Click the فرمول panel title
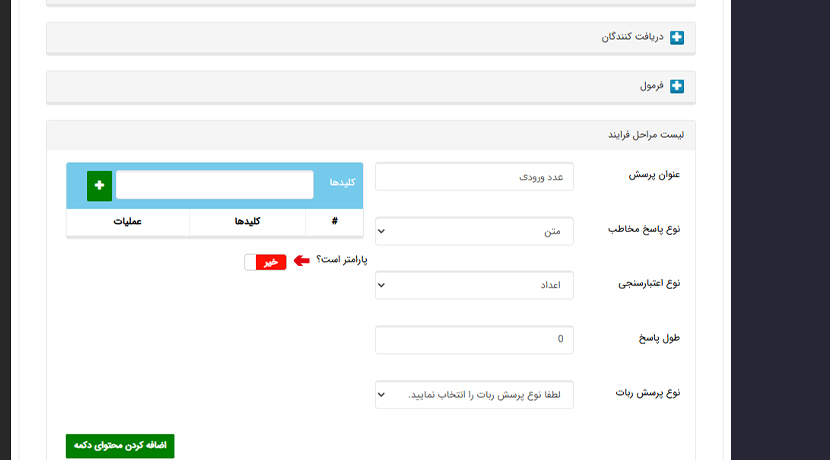830x460 pixels. (x=652, y=86)
